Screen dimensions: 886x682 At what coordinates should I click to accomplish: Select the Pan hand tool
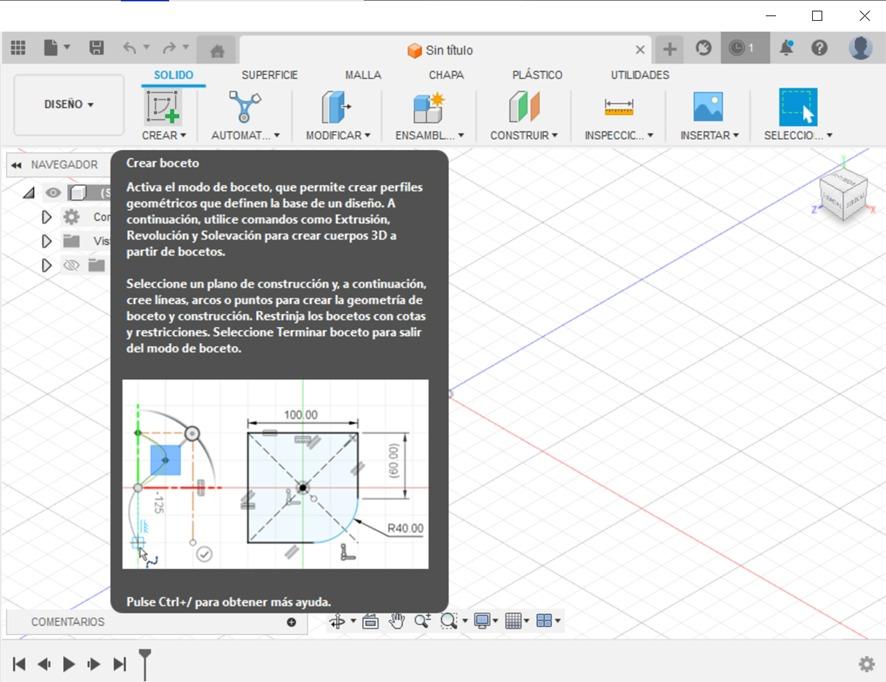tap(397, 621)
